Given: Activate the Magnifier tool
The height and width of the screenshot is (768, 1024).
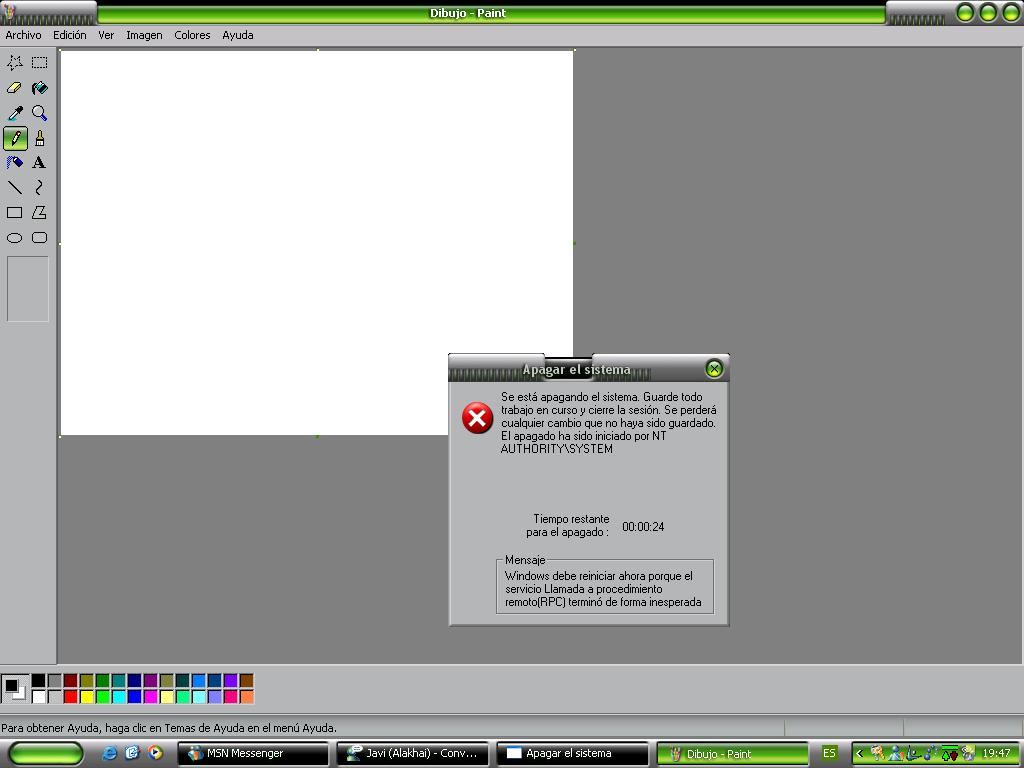Looking at the screenshot, I should point(40,113).
